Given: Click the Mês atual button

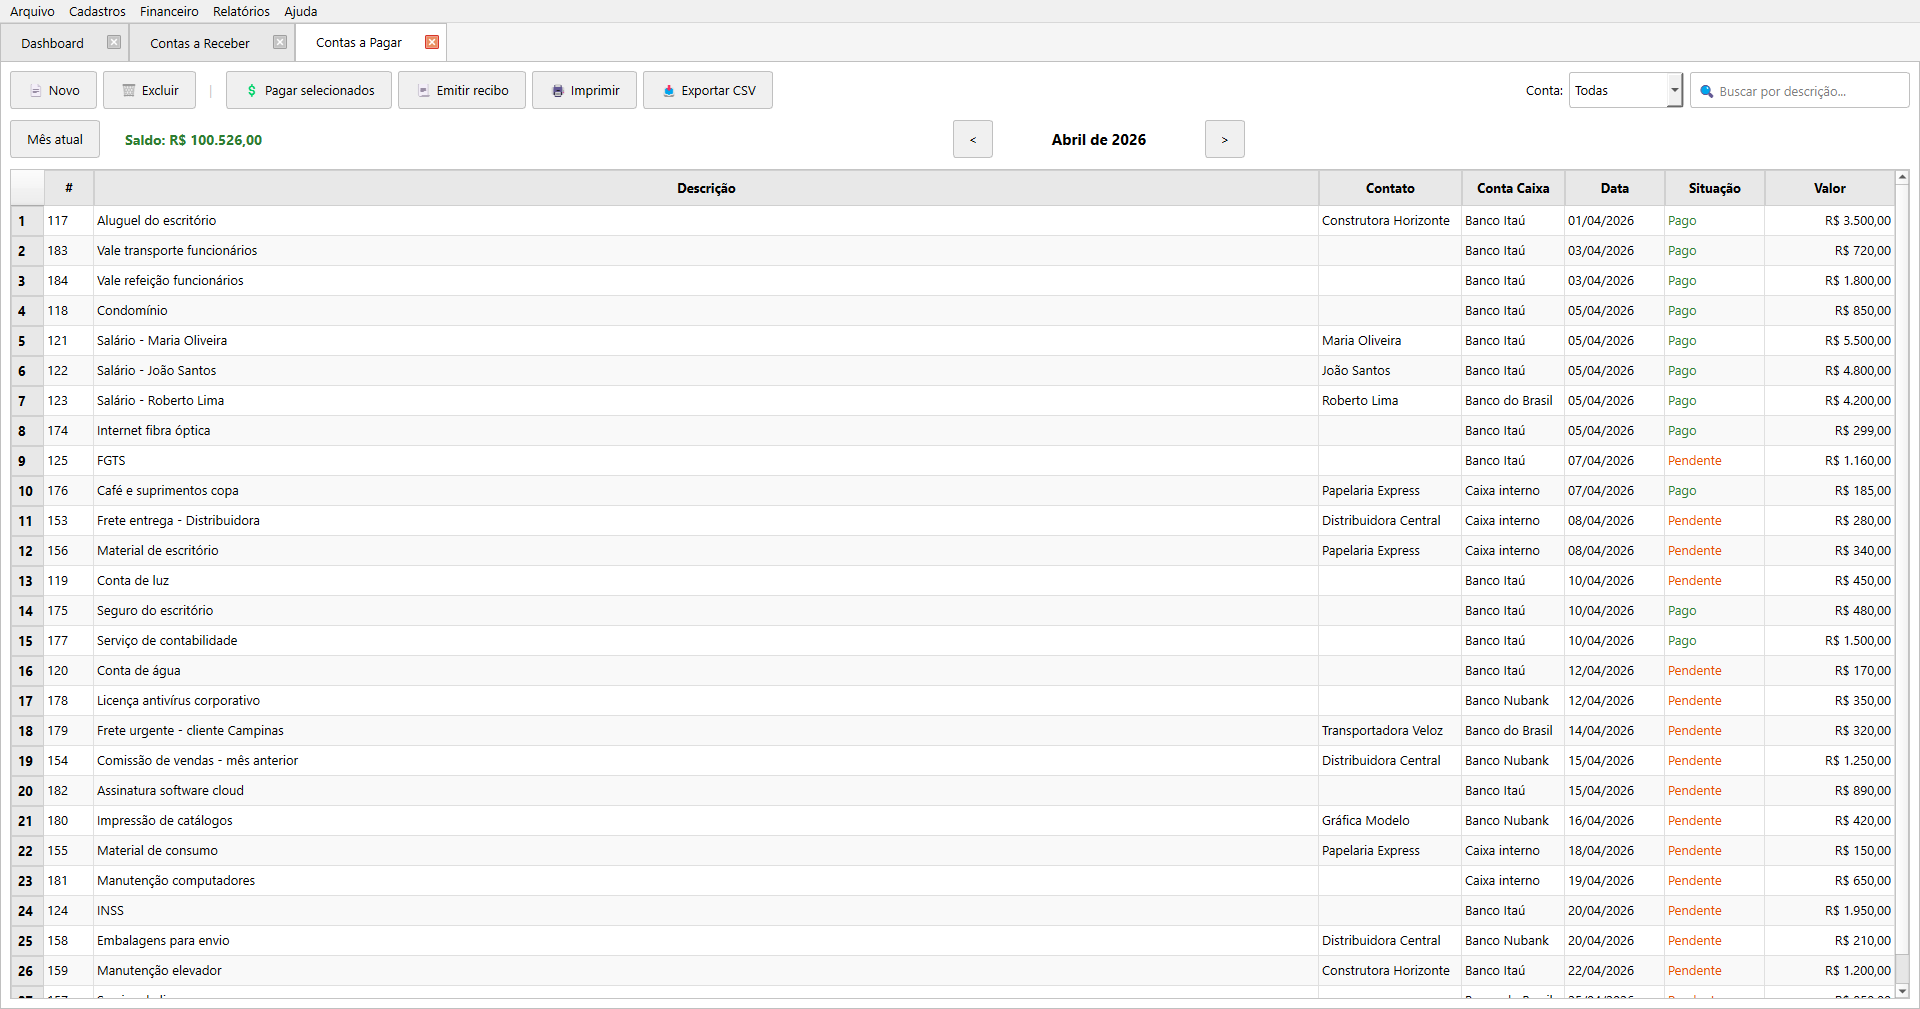Looking at the screenshot, I should [x=55, y=140].
